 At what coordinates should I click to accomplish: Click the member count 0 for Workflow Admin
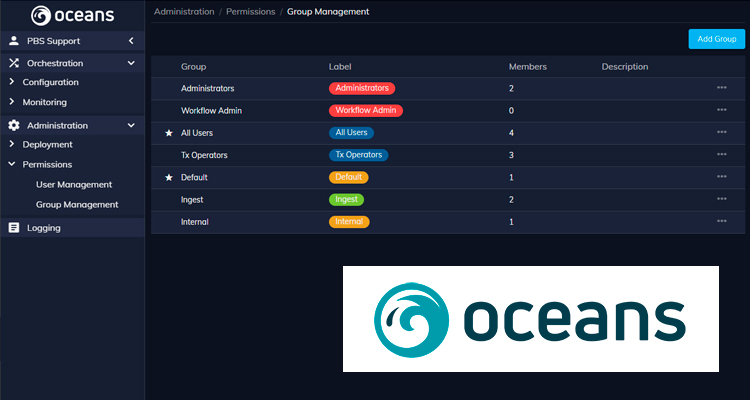tap(511, 111)
